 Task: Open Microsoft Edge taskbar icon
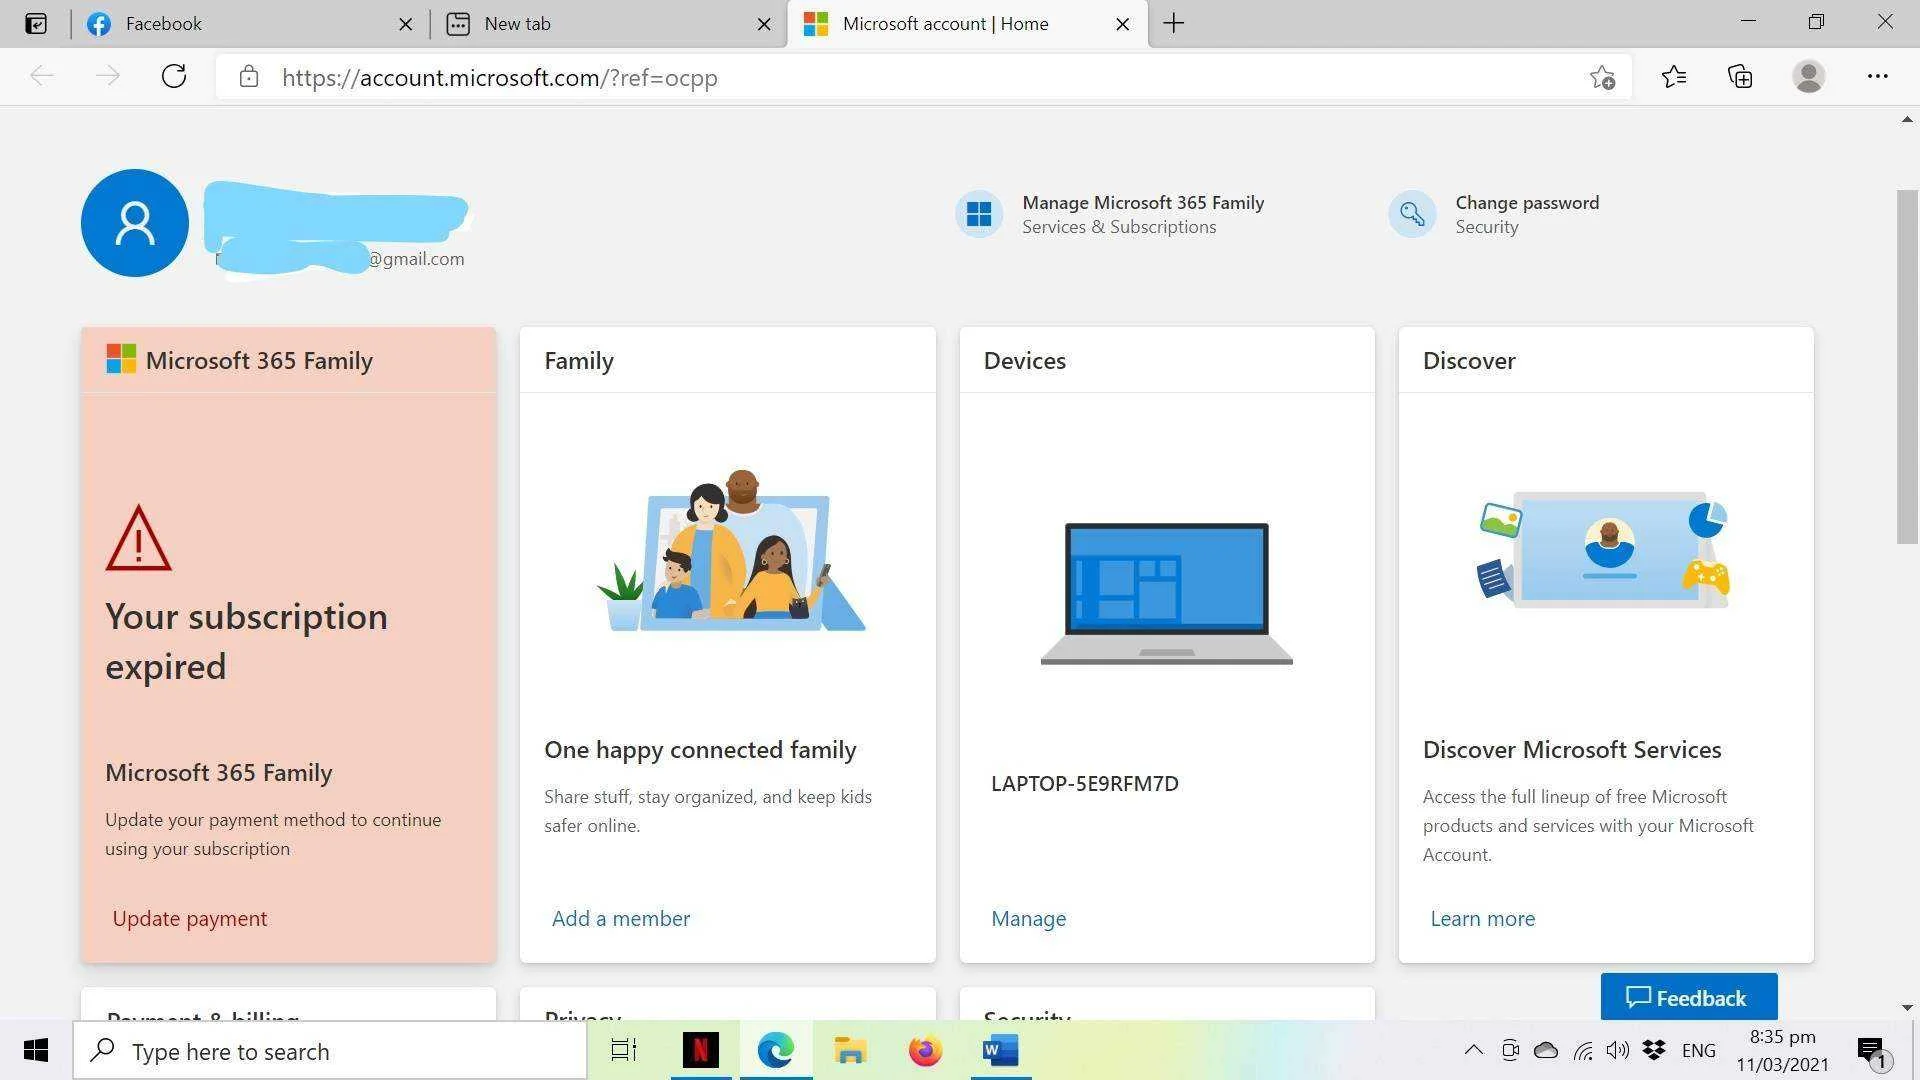click(775, 1050)
